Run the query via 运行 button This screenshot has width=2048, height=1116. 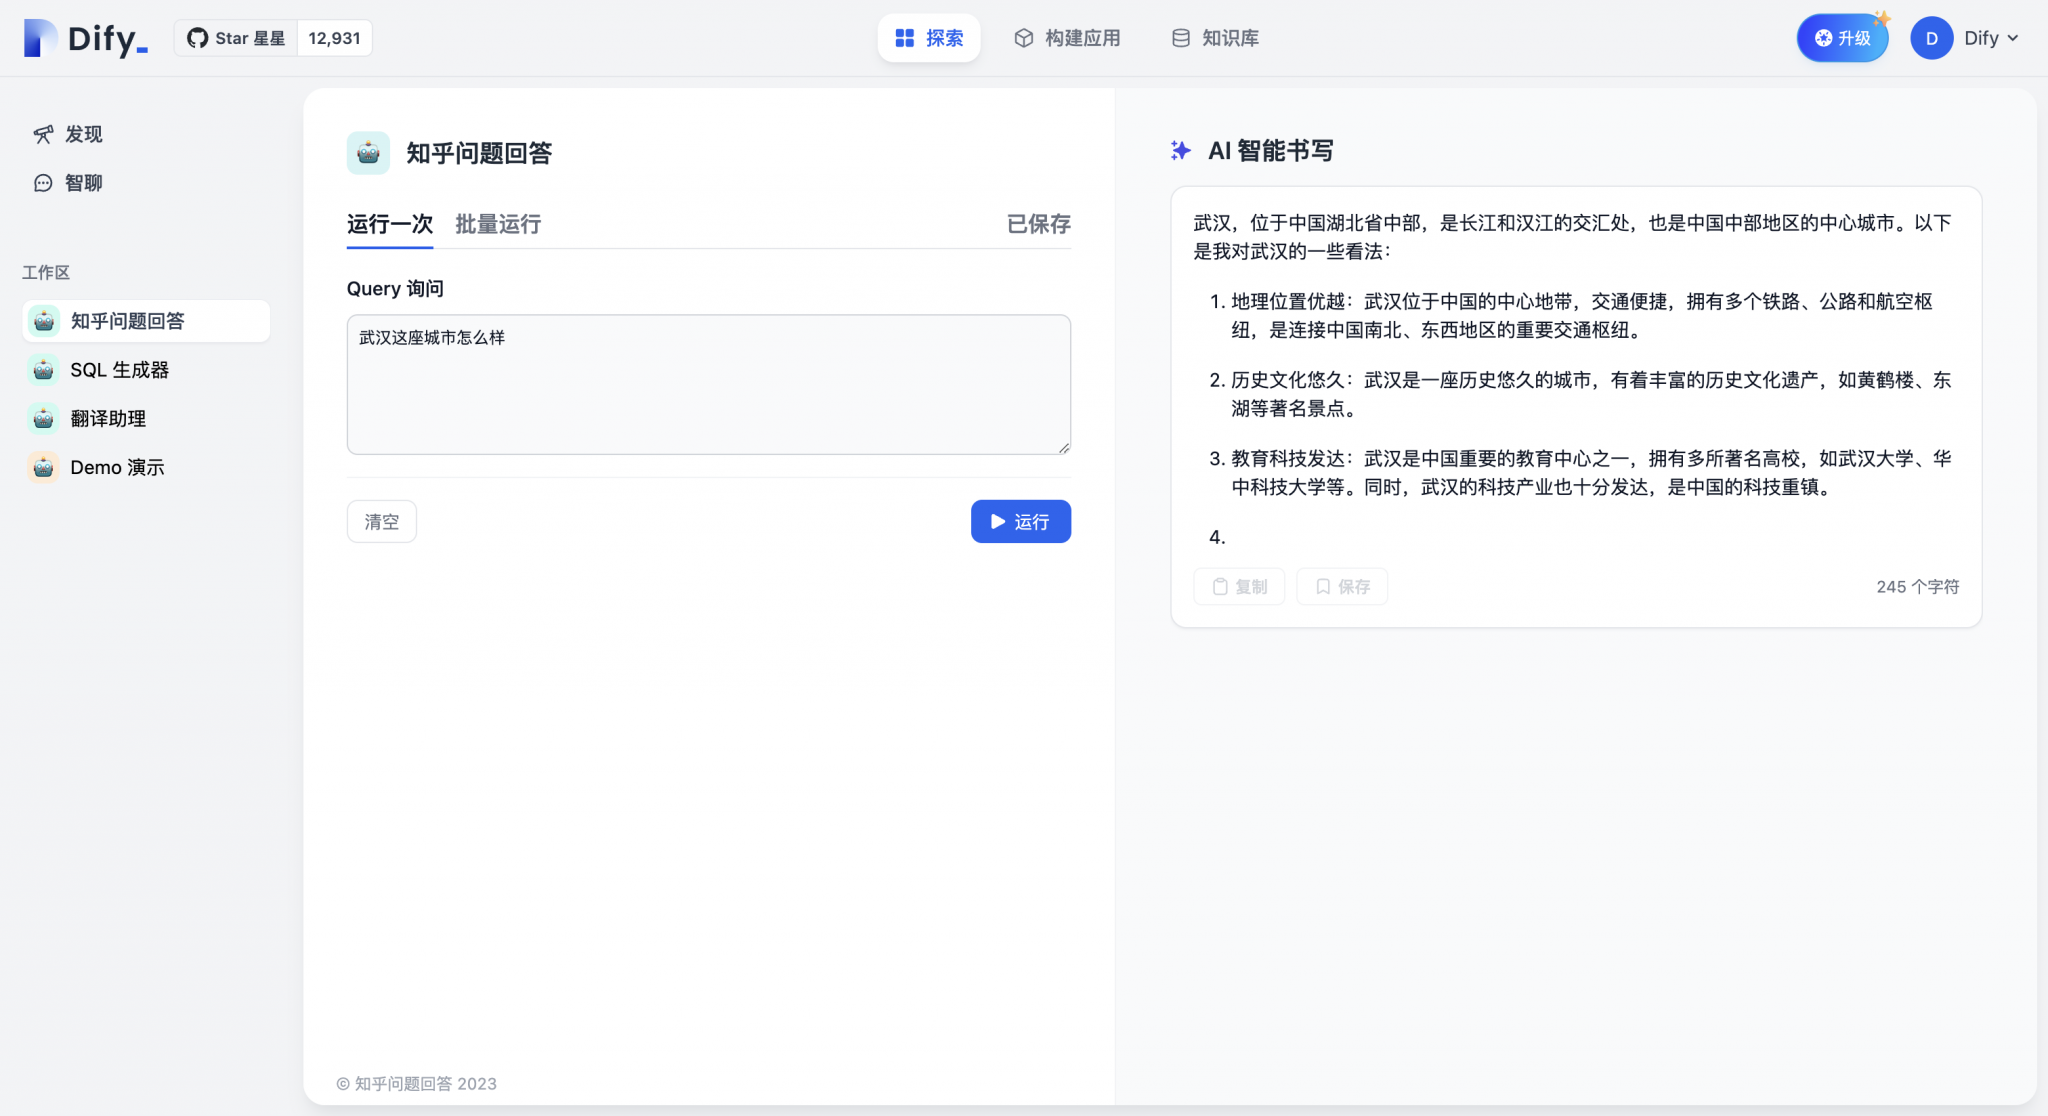1020,521
